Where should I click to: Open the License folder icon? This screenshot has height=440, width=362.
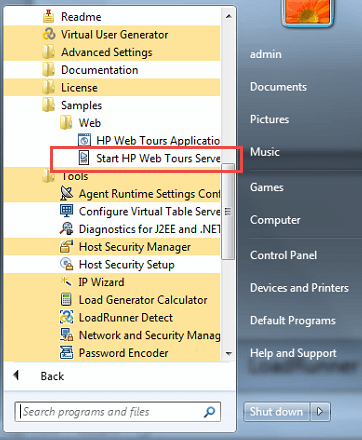click(x=49, y=87)
